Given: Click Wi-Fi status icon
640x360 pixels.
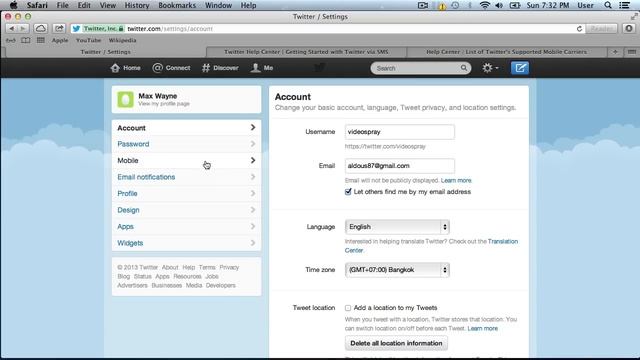Looking at the screenshot, I should click(484, 5).
